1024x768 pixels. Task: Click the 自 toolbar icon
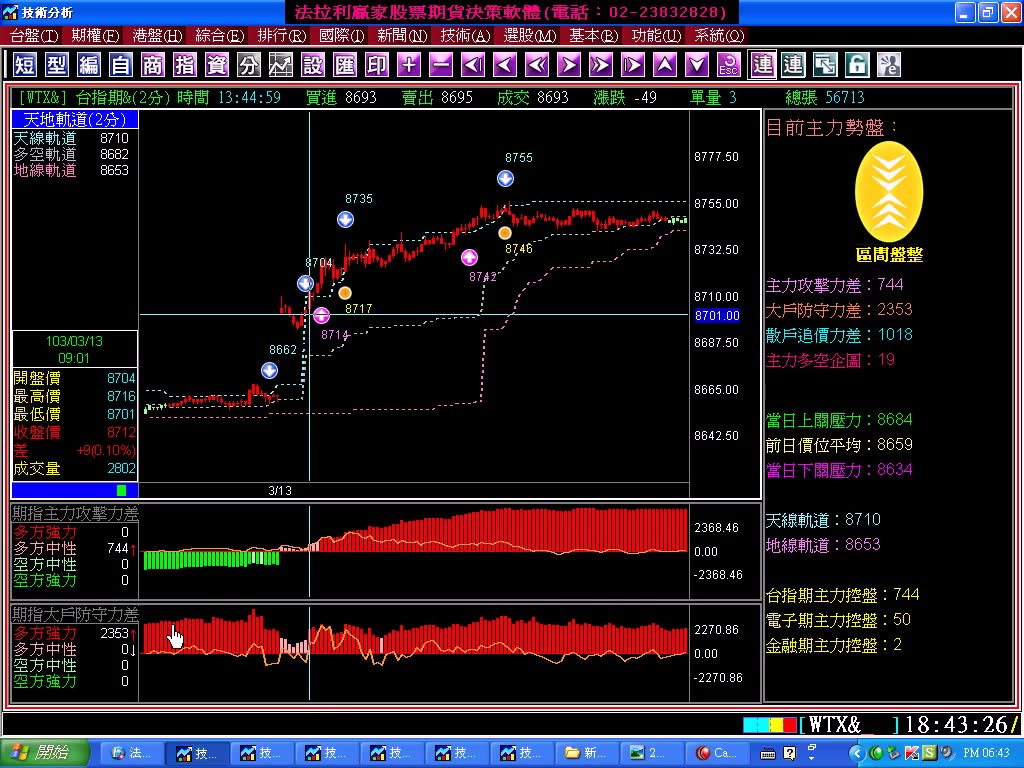click(121, 65)
